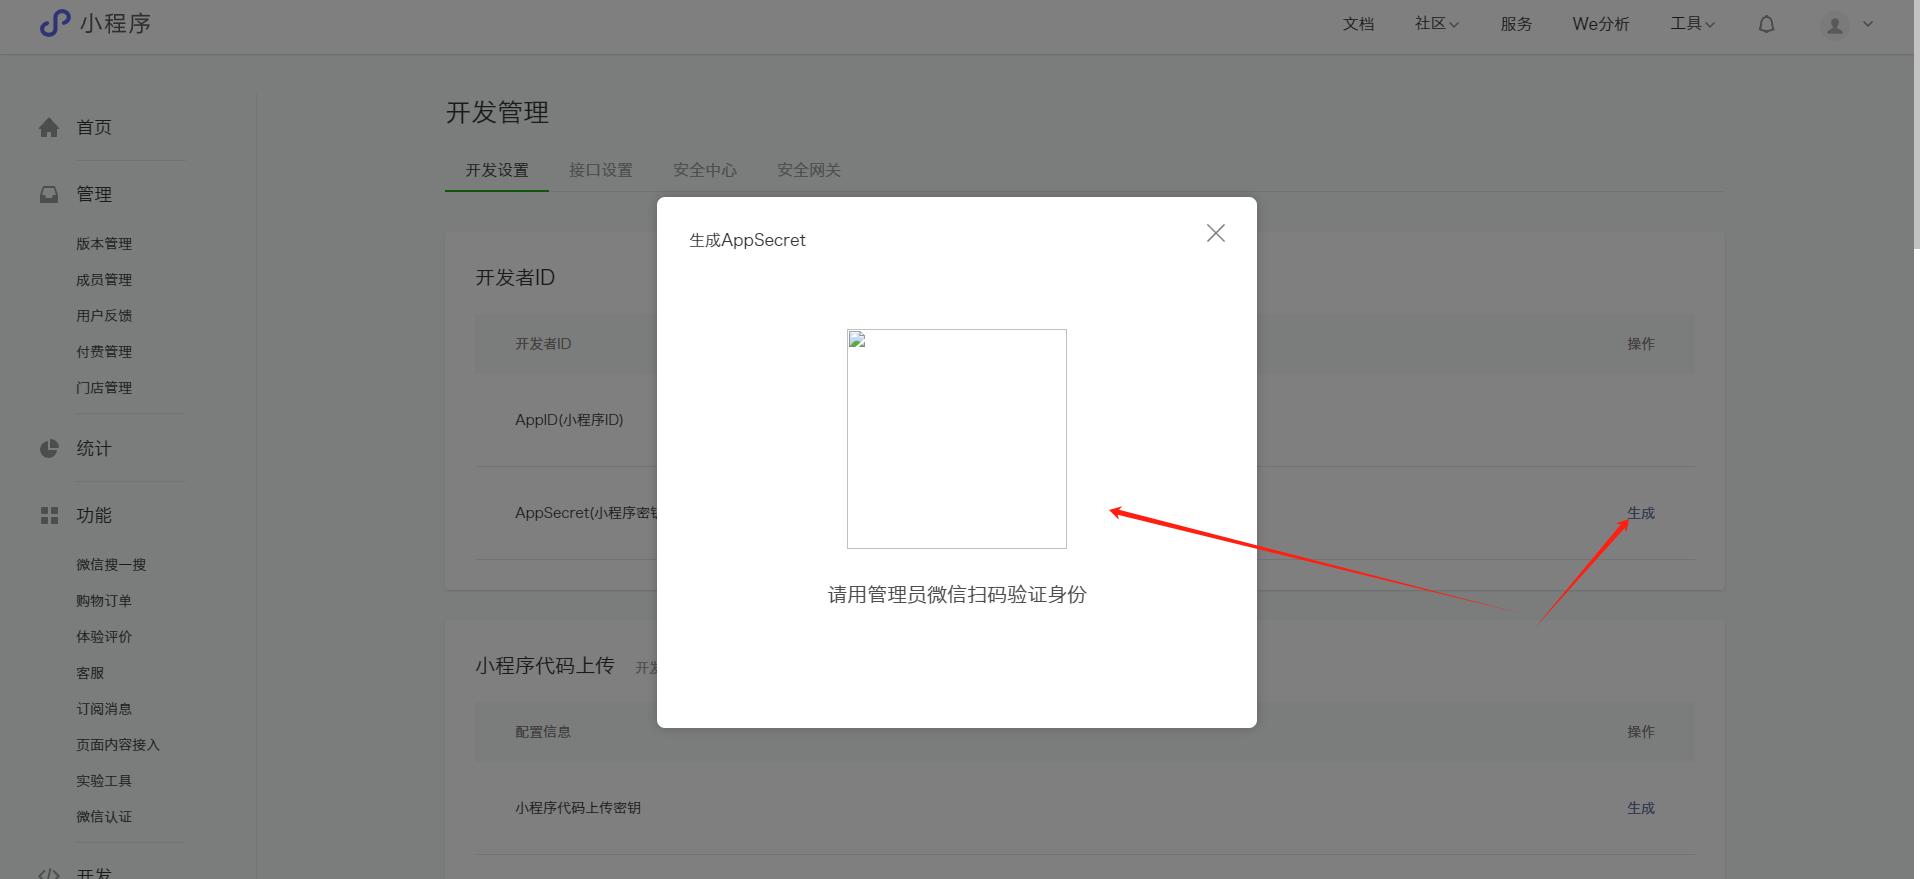Click the 请用管理员微信扫码验证身份 text

[957, 595]
